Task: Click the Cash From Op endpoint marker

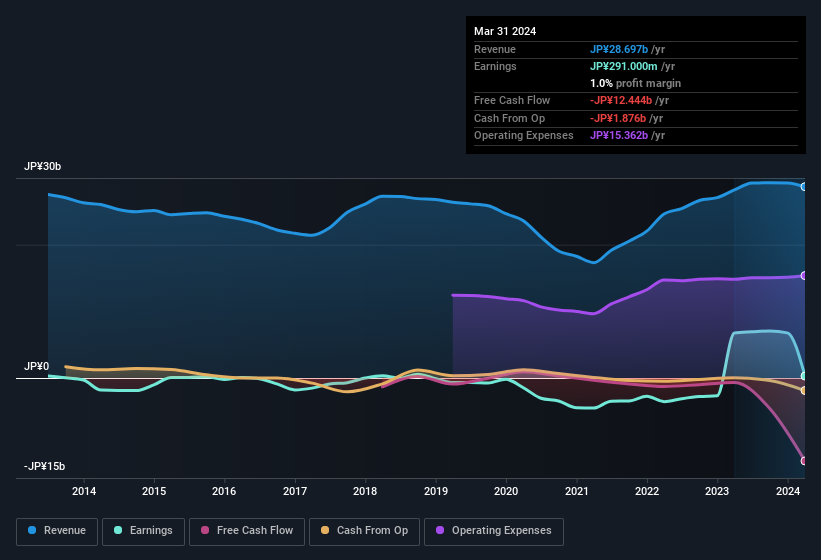Action: tap(803, 390)
